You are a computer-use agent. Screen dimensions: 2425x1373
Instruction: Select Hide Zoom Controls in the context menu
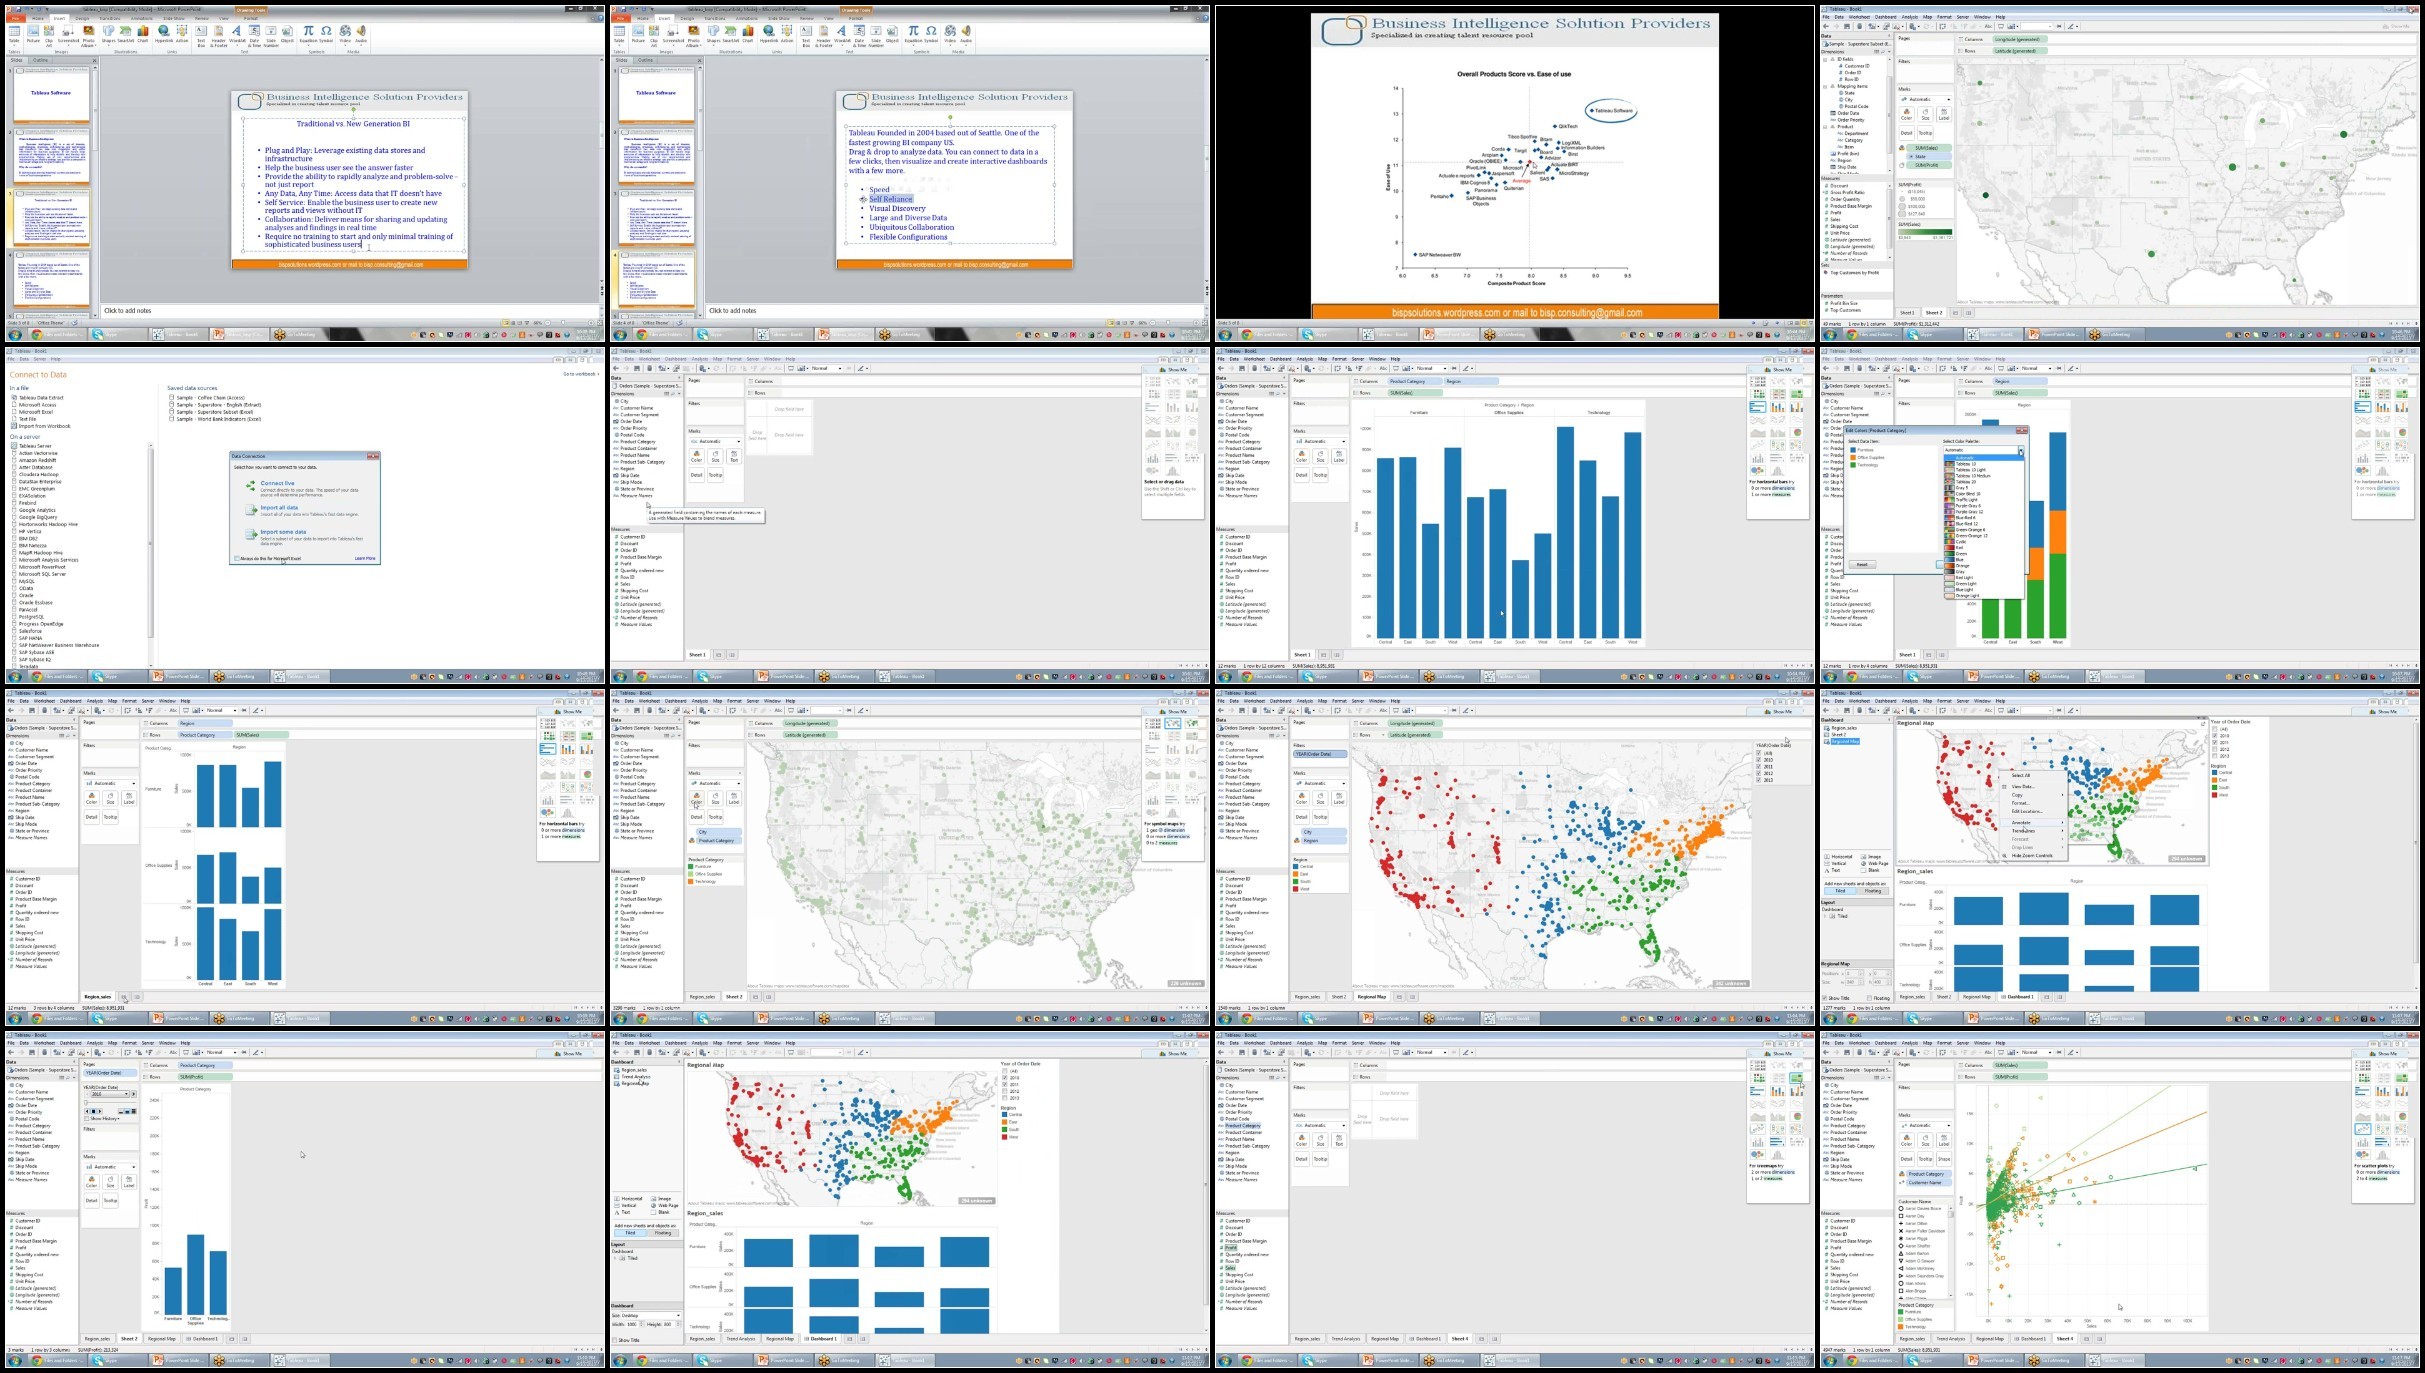2032,855
